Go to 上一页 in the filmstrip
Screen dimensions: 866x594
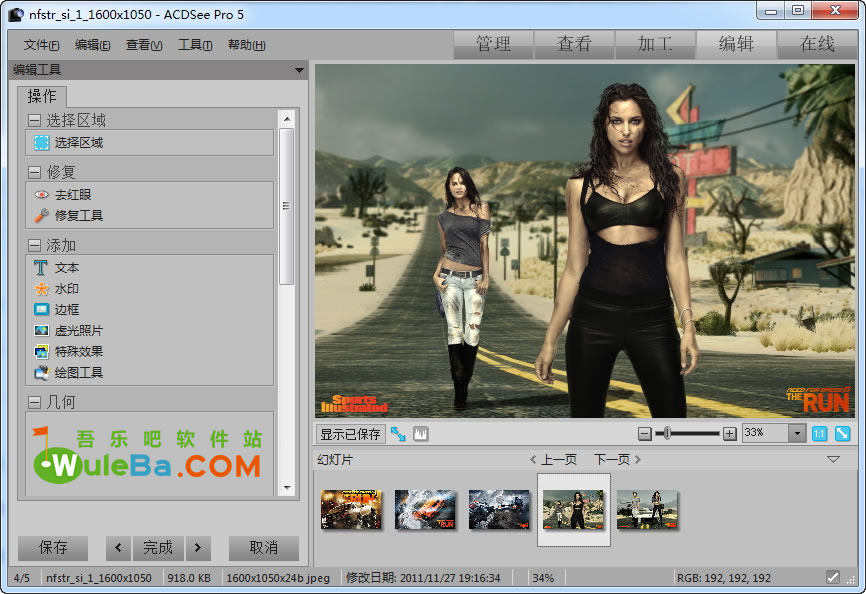(553, 459)
